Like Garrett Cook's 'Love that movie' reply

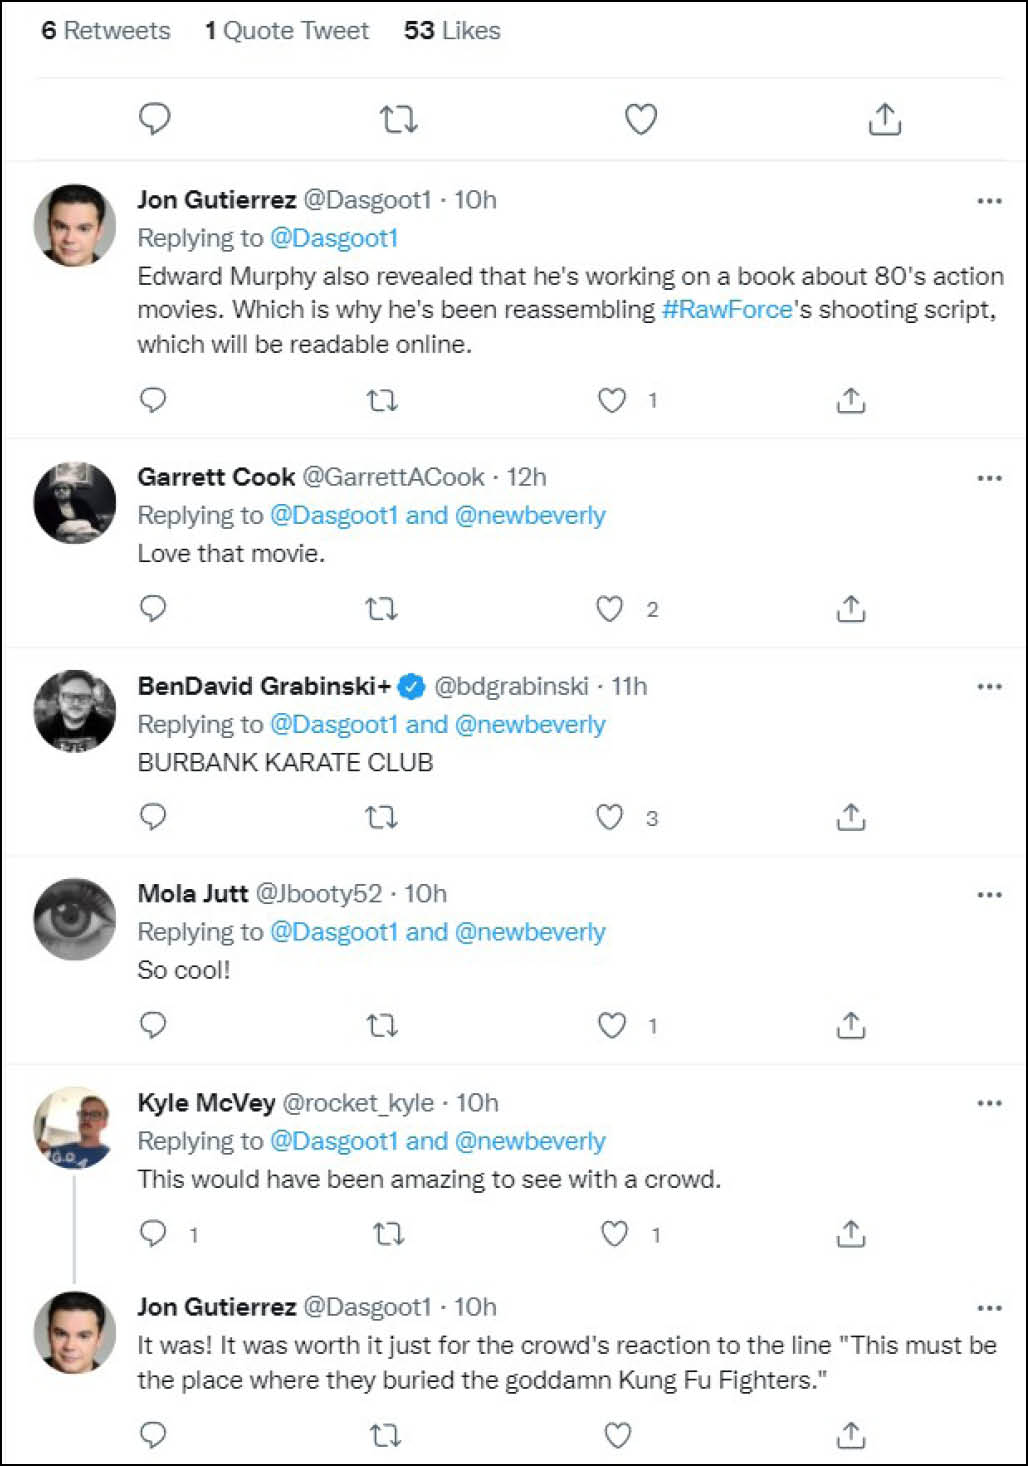[x=610, y=608]
